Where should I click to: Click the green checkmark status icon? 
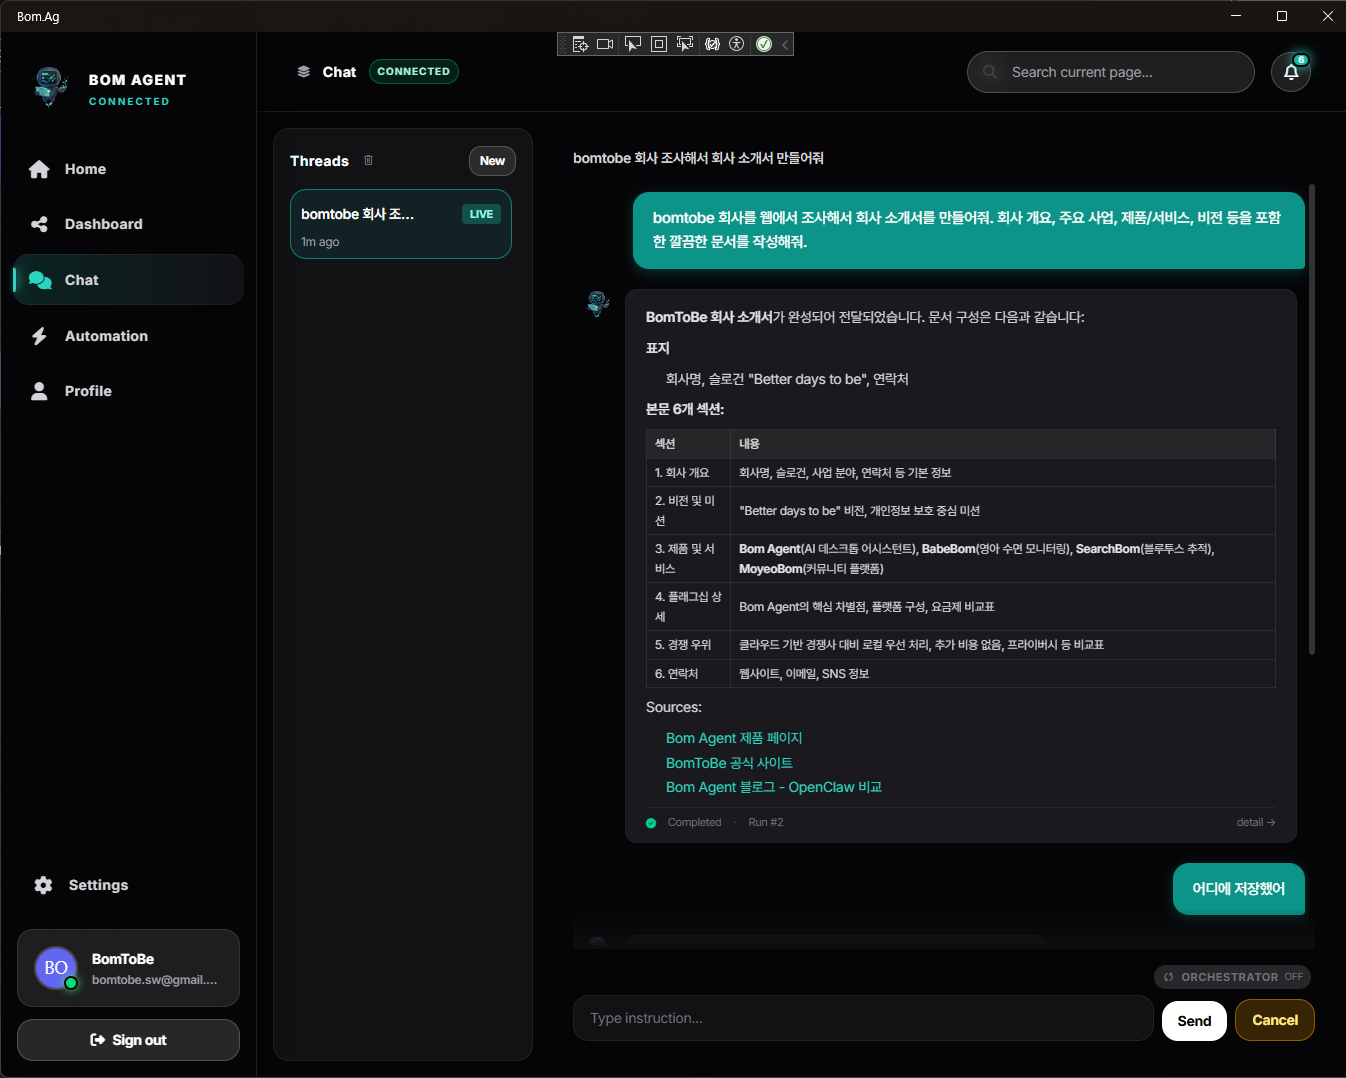(763, 43)
